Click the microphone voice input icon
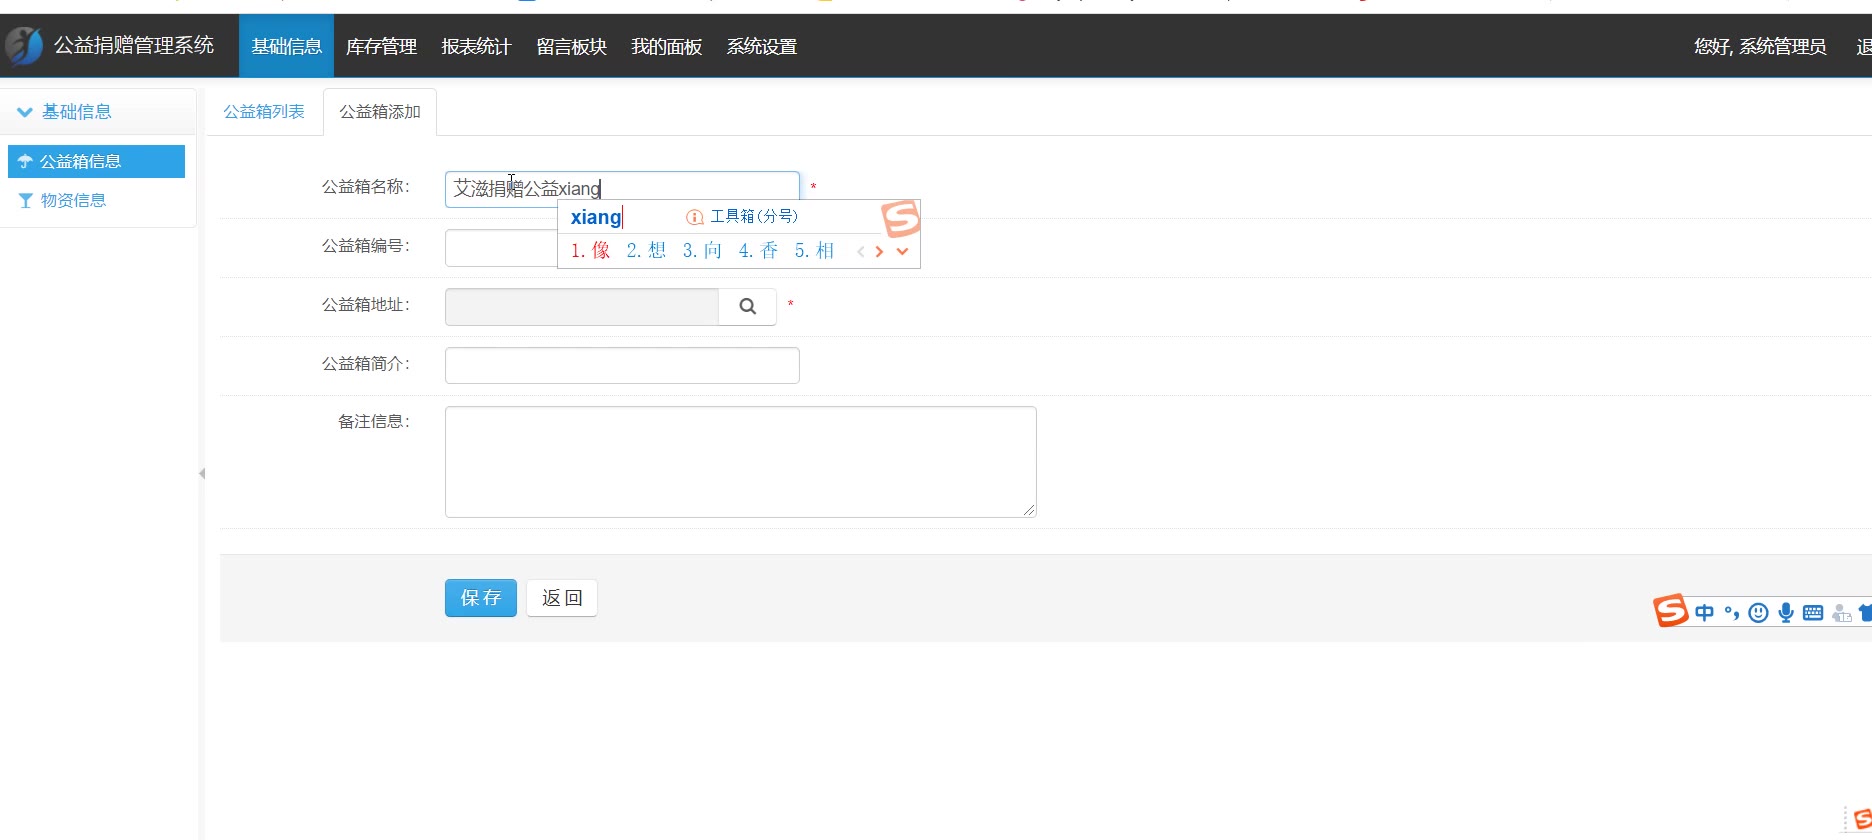The width and height of the screenshot is (1872, 840). [x=1786, y=613]
